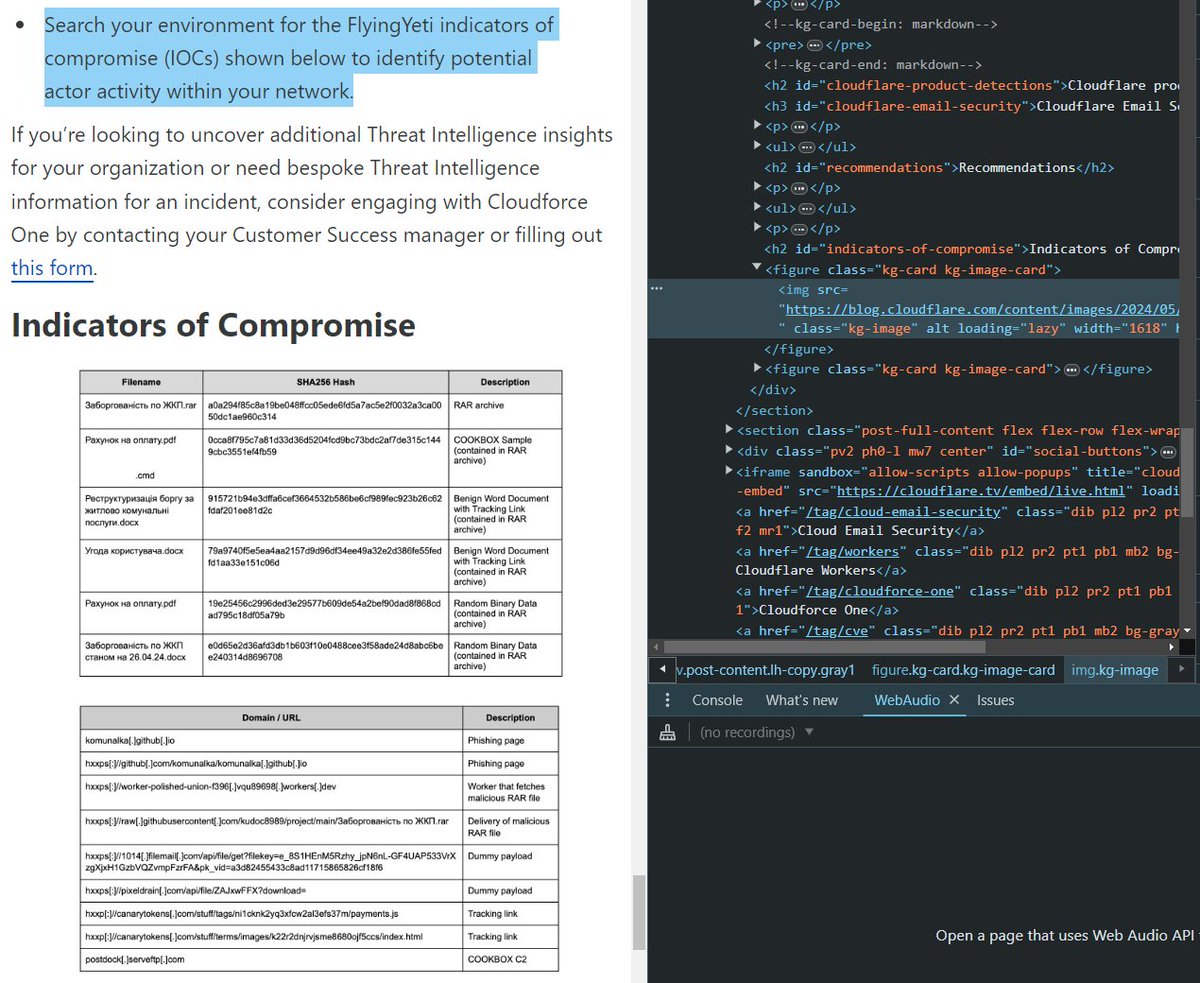Expand the collapsed figure kg-image-card node
This screenshot has height=983, width=1200.
[757, 370]
